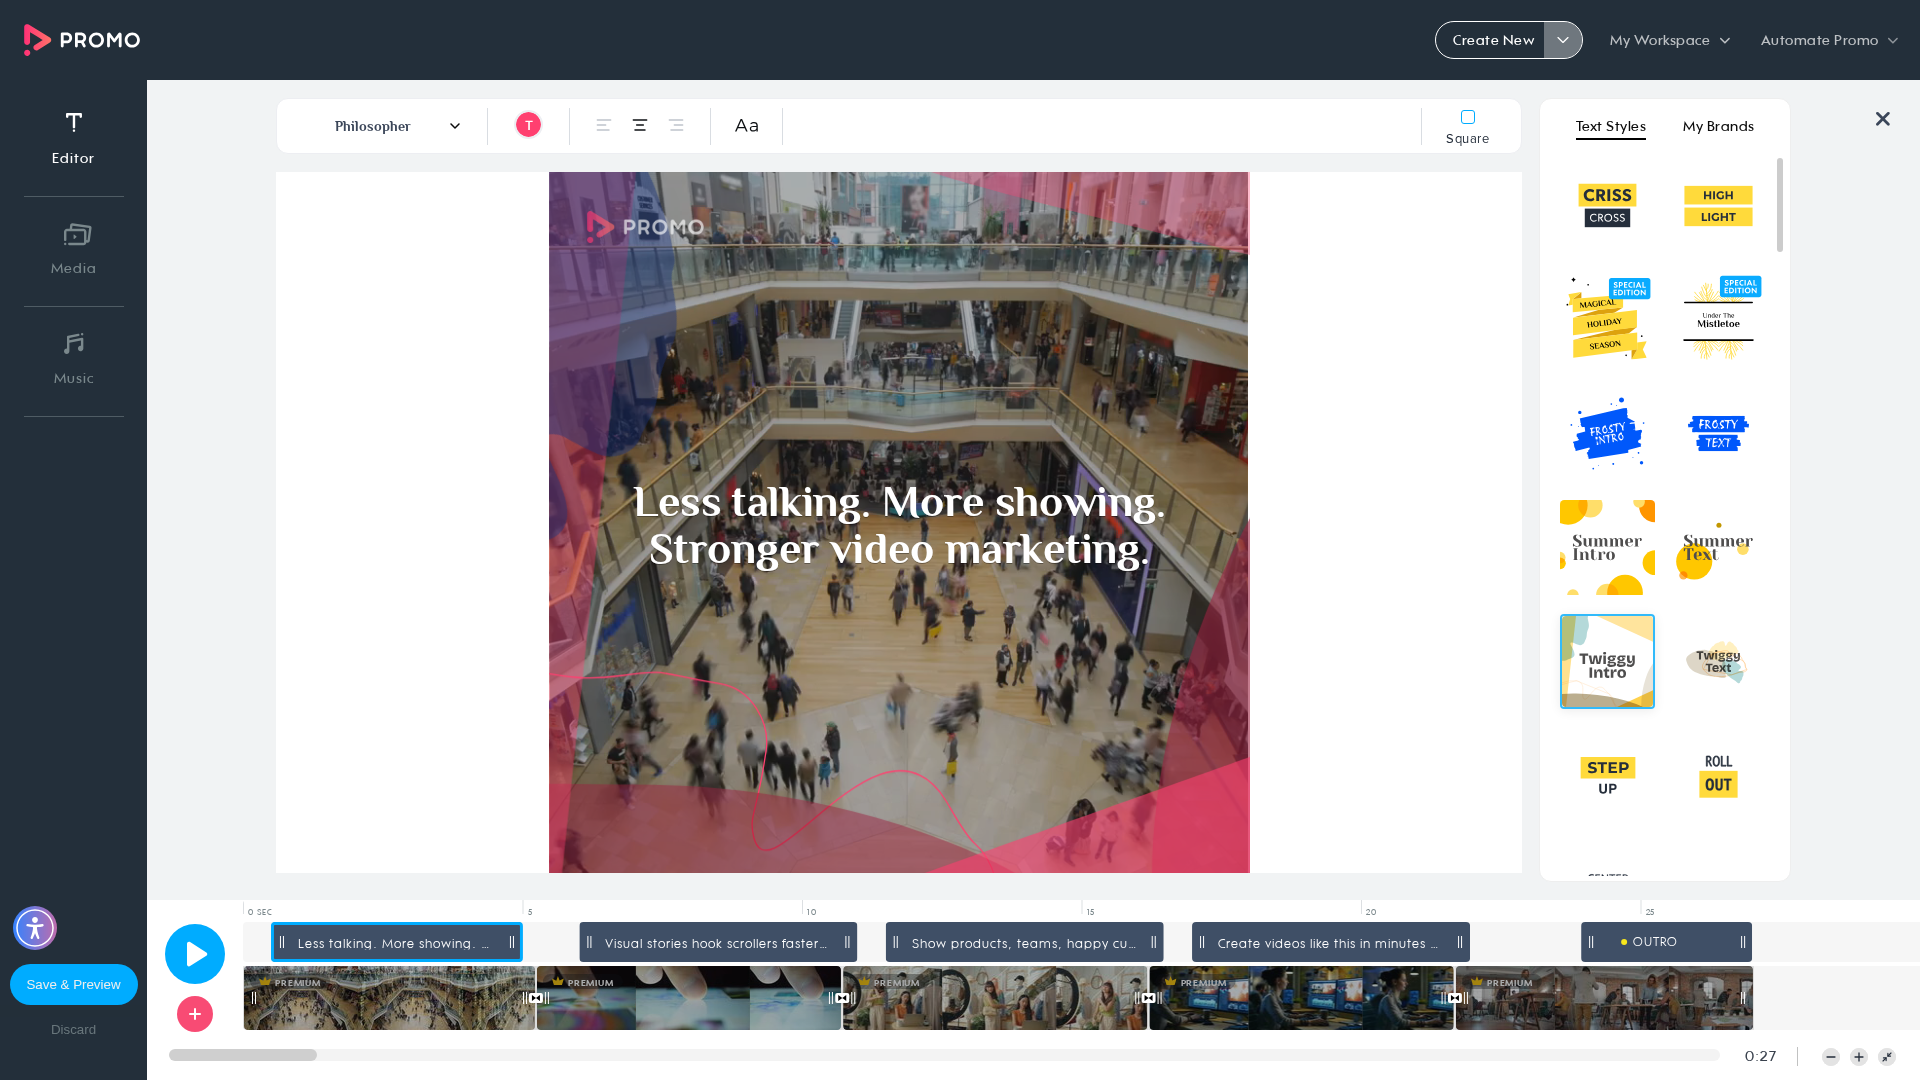This screenshot has width=1920, height=1080.
Task: Click the Discard link
Action: (74, 1030)
